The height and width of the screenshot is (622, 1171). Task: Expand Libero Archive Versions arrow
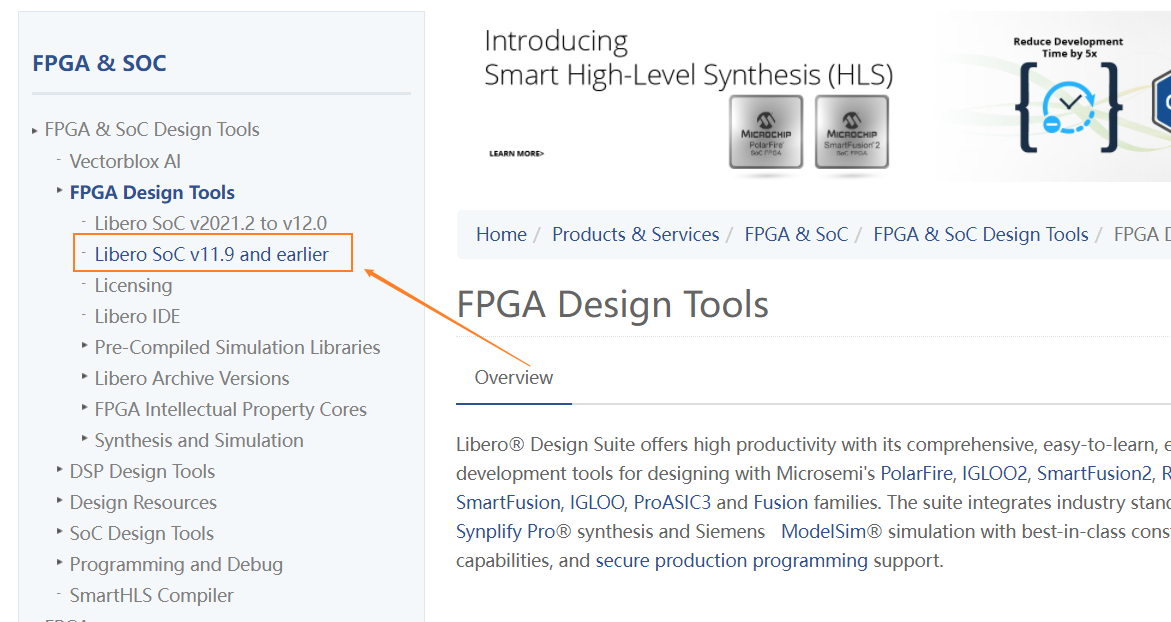click(84, 376)
